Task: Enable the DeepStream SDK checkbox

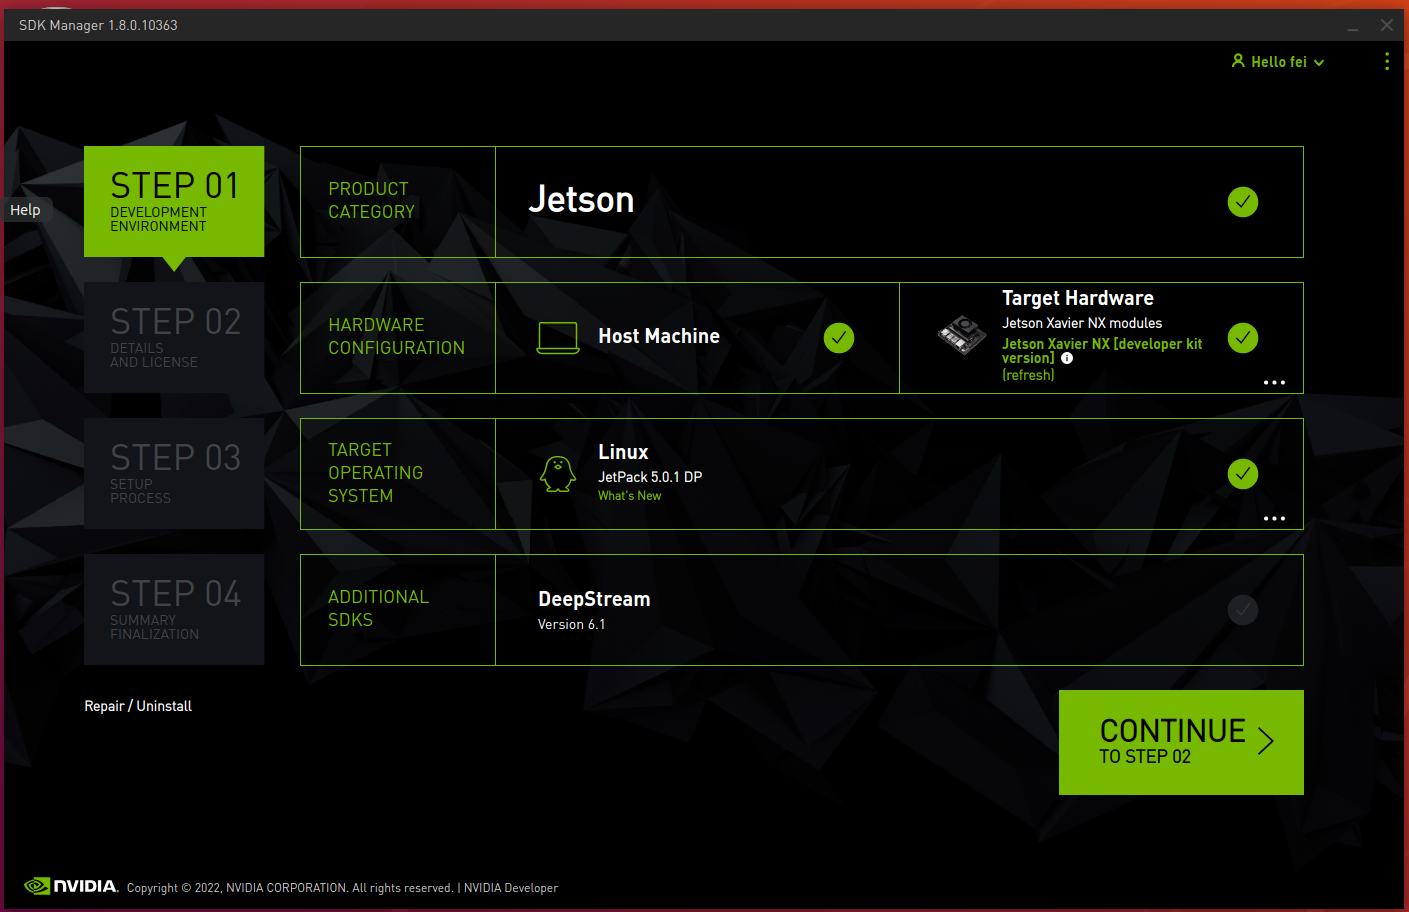Action: (x=1242, y=610)
